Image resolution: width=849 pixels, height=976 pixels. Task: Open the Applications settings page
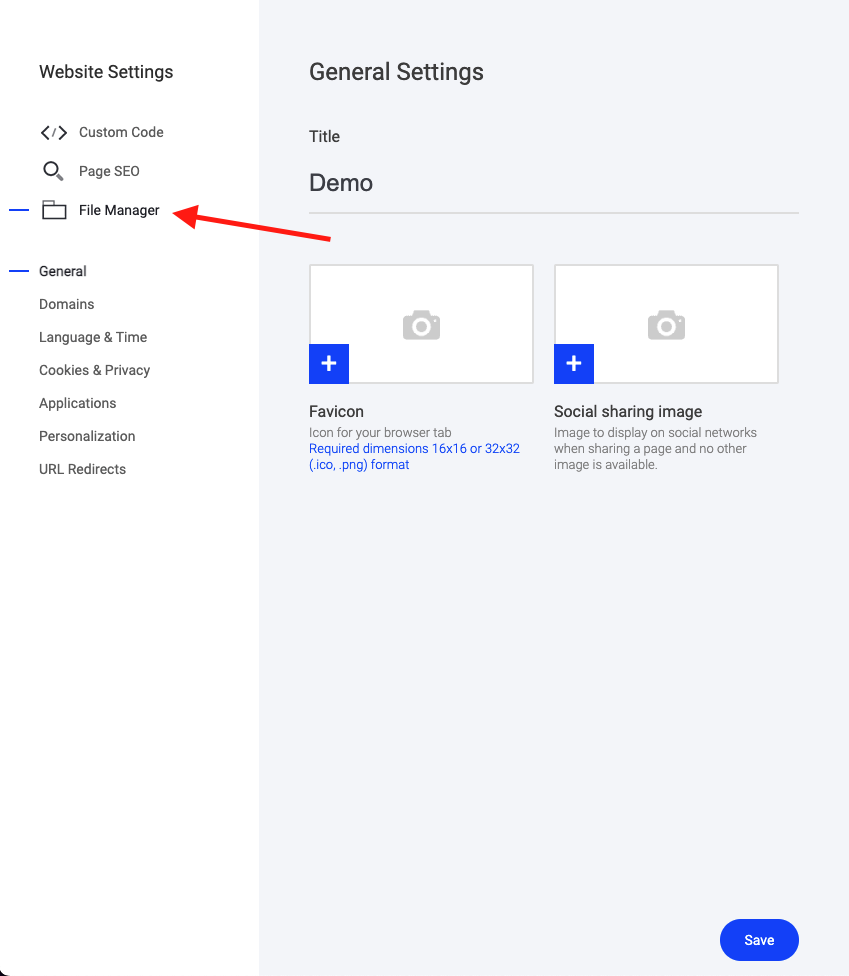pos(77,403)
